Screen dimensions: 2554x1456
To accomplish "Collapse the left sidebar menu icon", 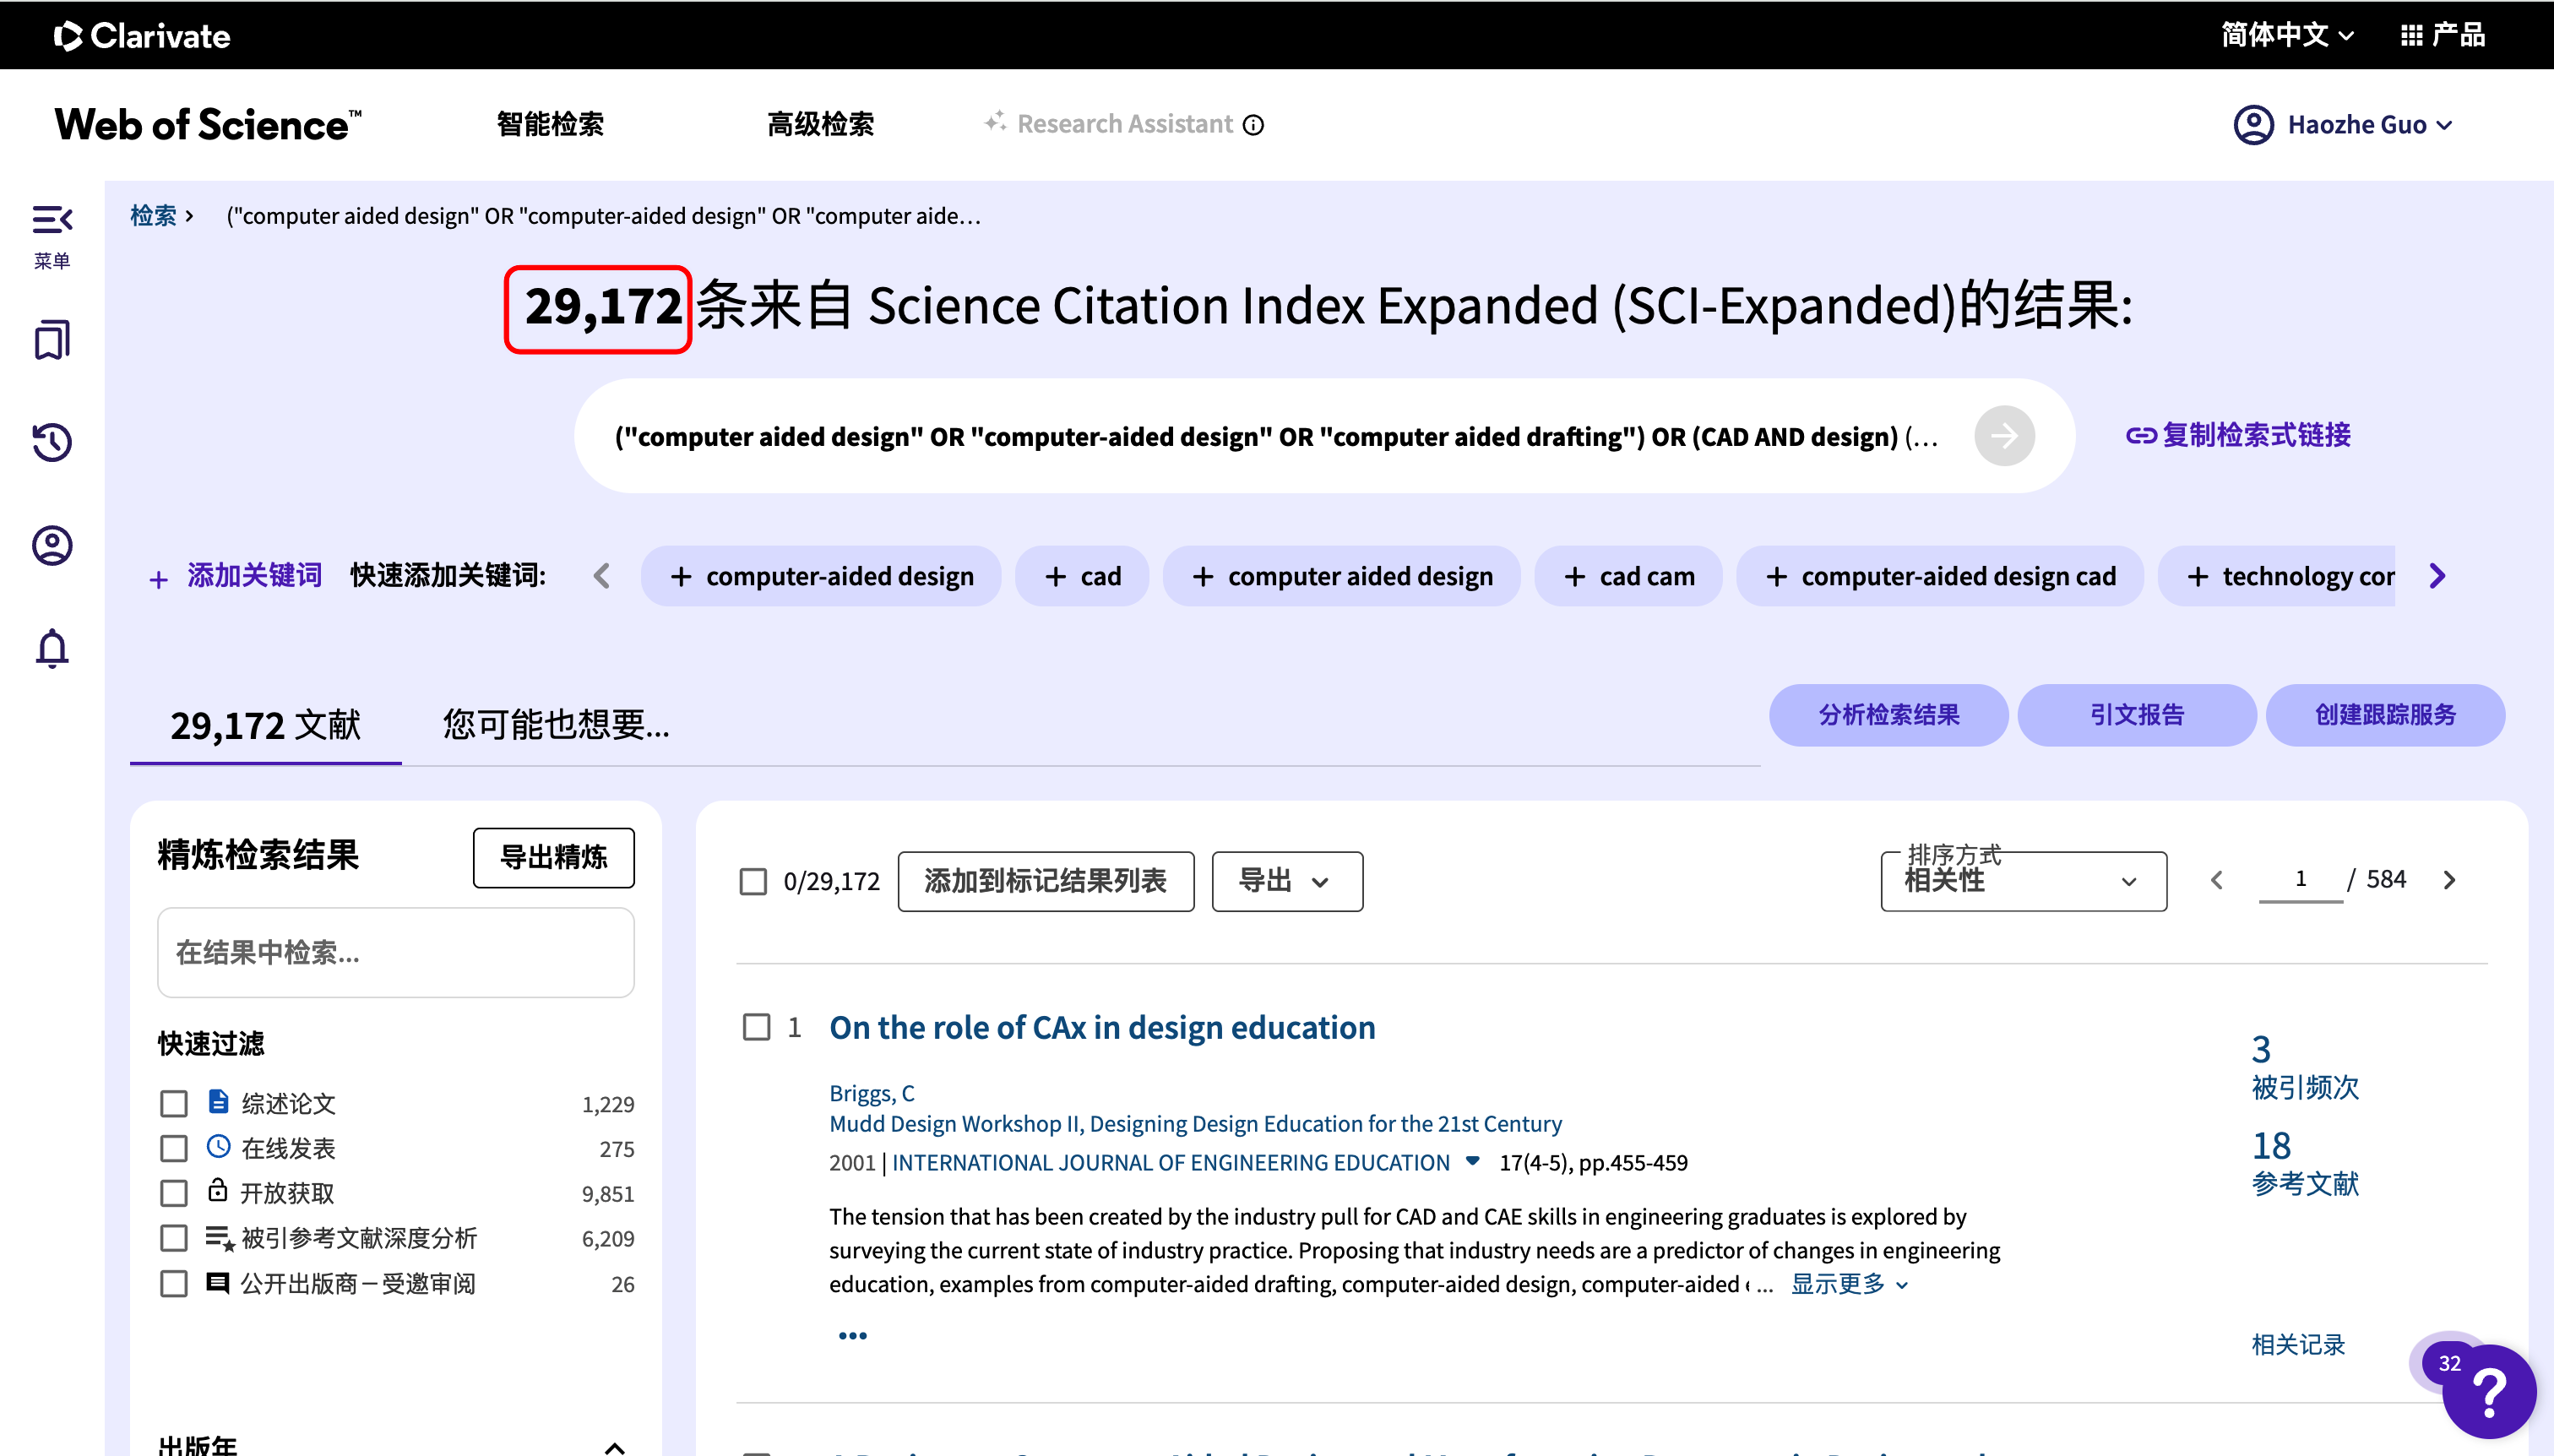I will point(52,220).
